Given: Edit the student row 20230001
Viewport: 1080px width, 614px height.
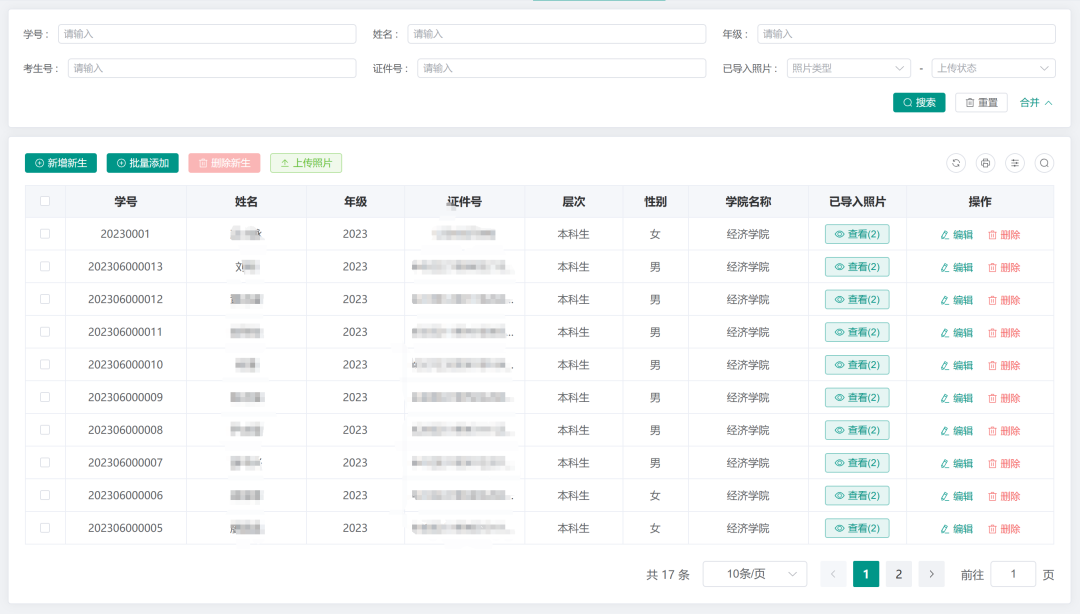Looking at the screenshot, I should 956,235.
